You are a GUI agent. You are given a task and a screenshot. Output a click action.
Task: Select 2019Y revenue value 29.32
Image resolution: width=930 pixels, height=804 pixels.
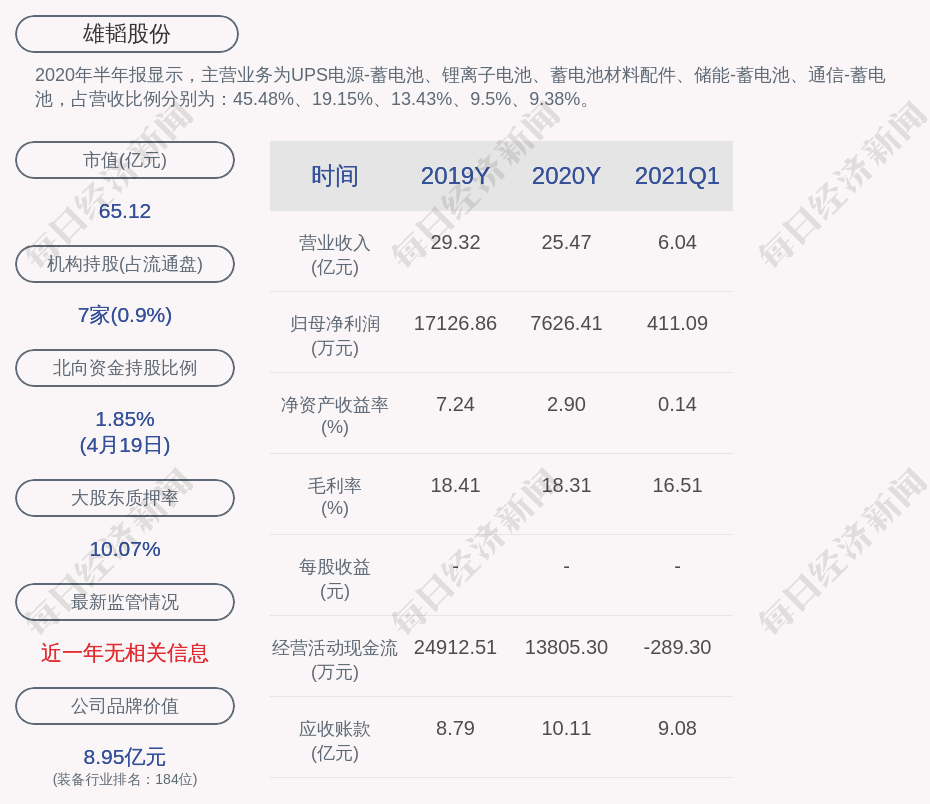(455, 243)
